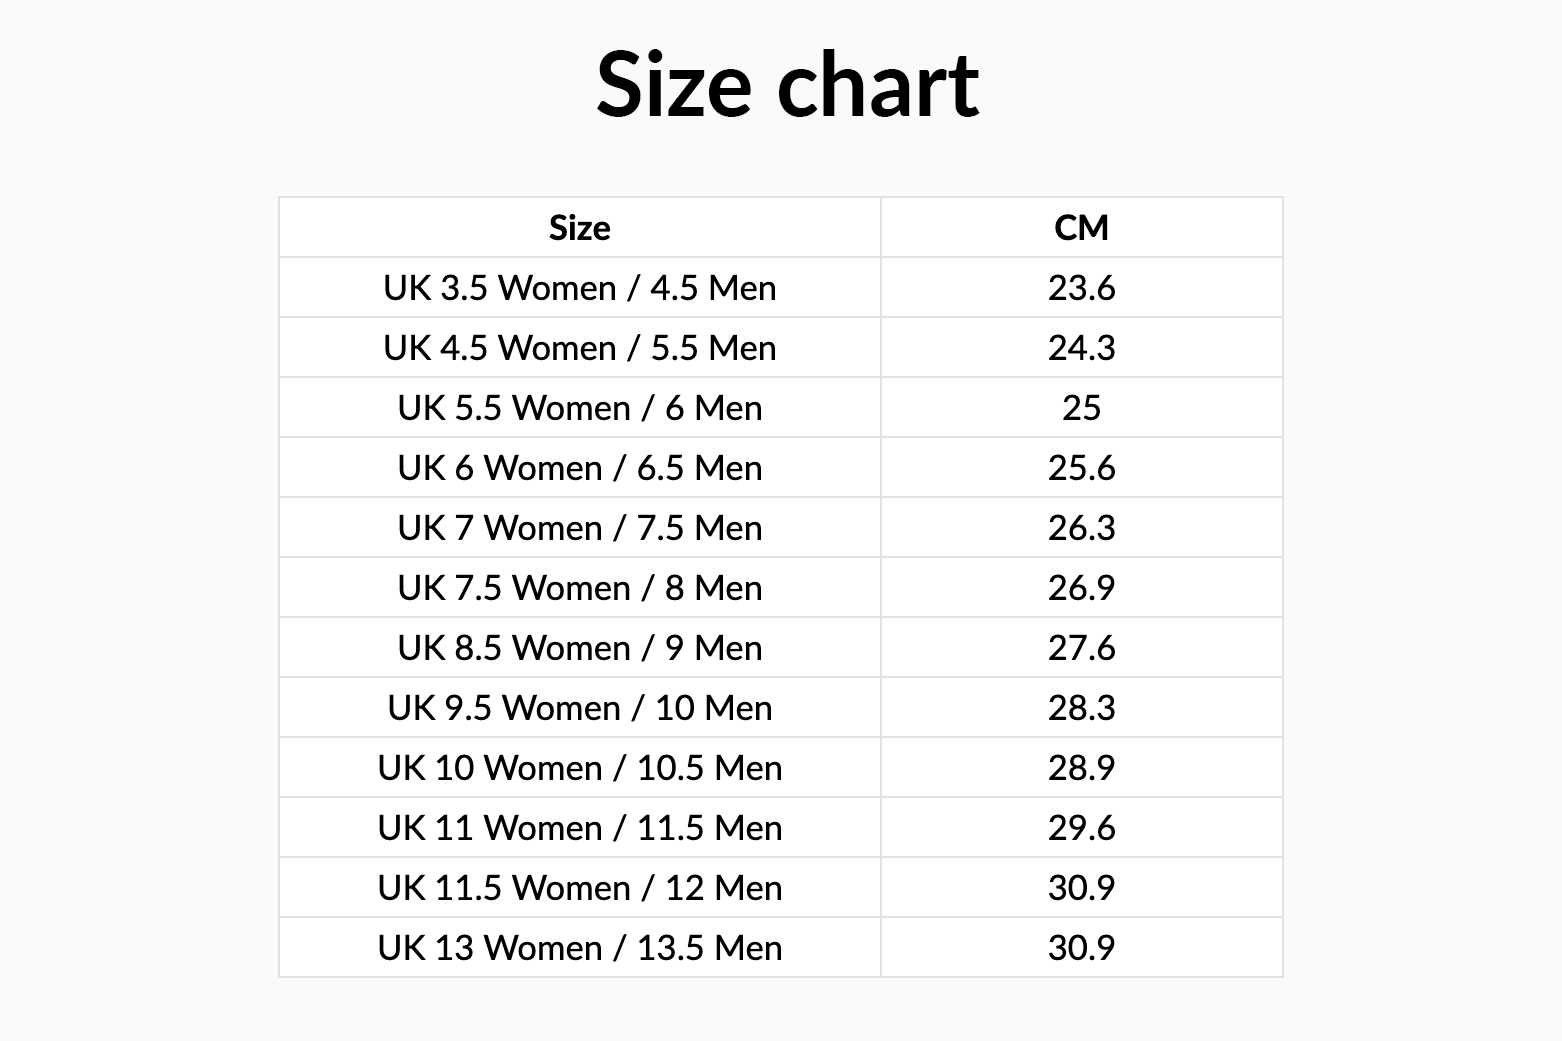Click the 23.6 centimetre value
This screenshot has height=1041, width=1562.
click(x=1081, y=288)
